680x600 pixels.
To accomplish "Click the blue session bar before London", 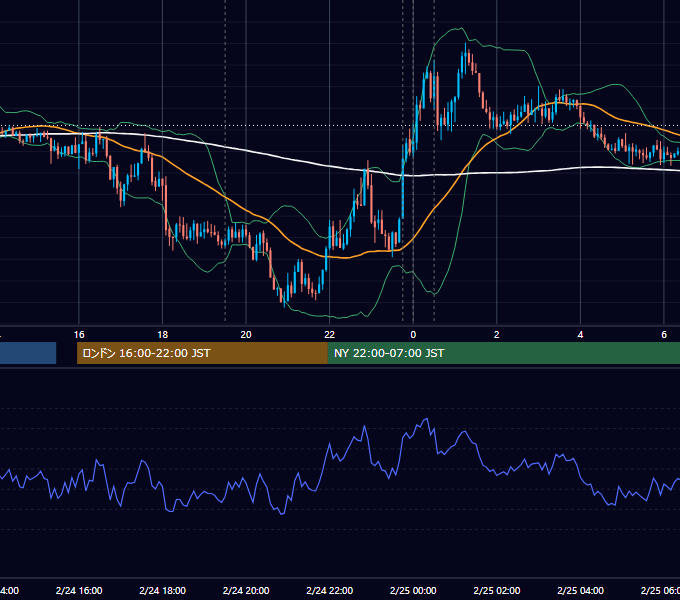I will 28,353.
